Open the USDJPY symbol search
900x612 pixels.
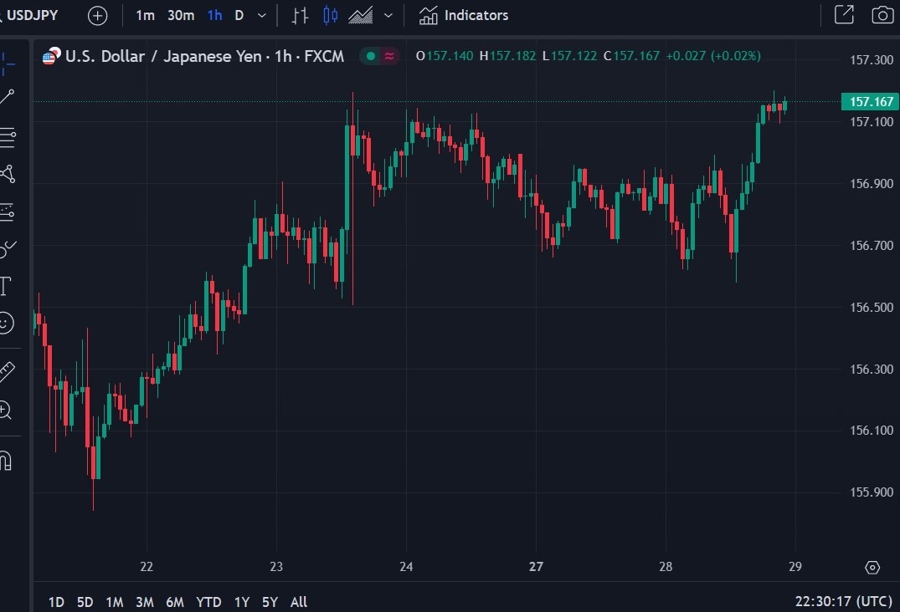pos(32,15)
